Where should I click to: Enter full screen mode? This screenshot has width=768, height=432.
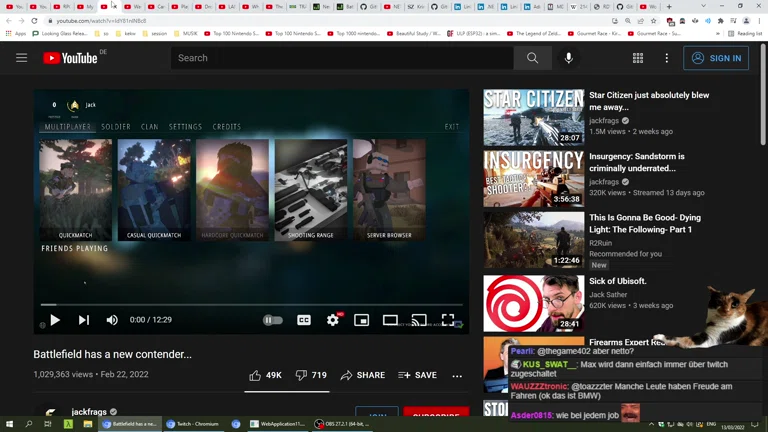click(x=448, y=320)
